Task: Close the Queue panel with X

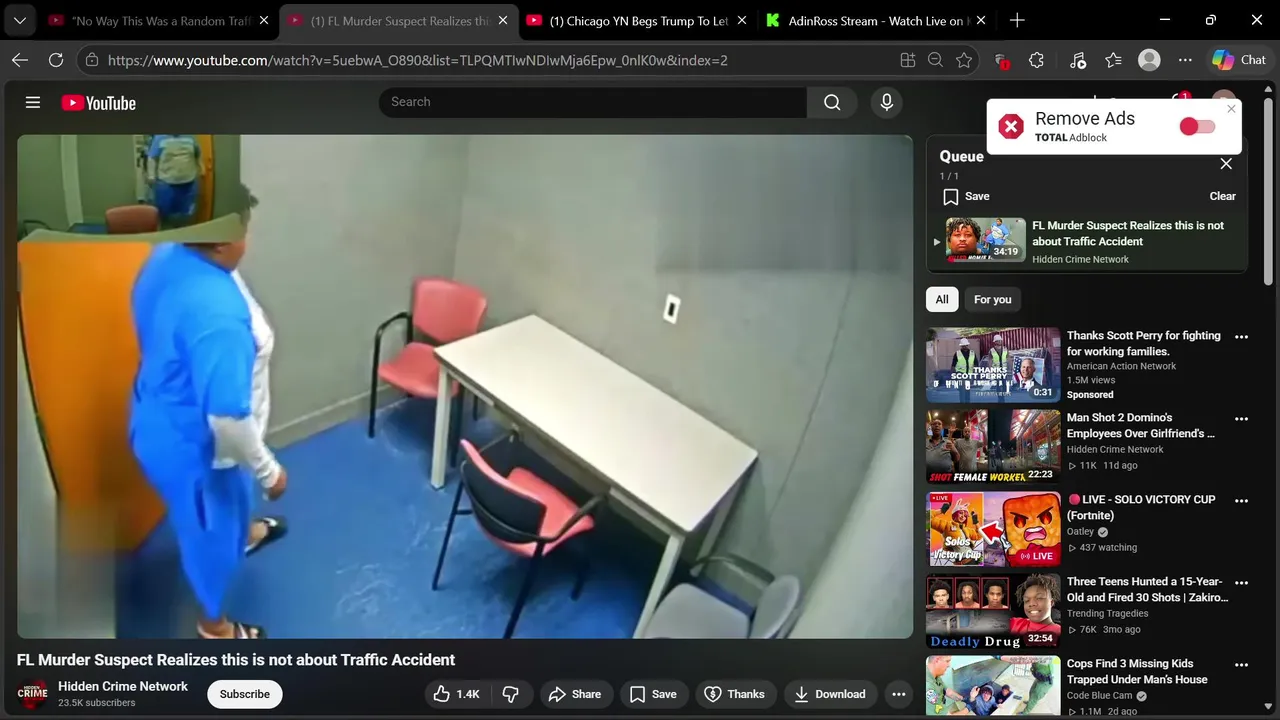Action: [x=1226, y=164]
